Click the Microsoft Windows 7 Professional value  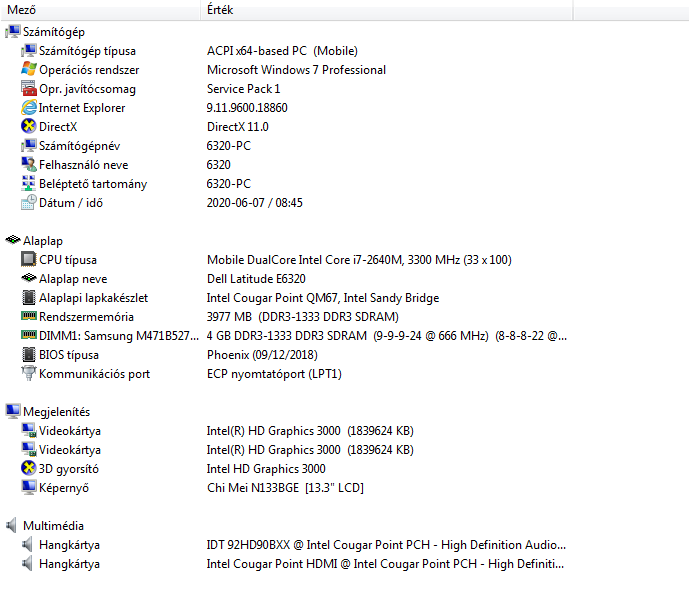(296, 70)
